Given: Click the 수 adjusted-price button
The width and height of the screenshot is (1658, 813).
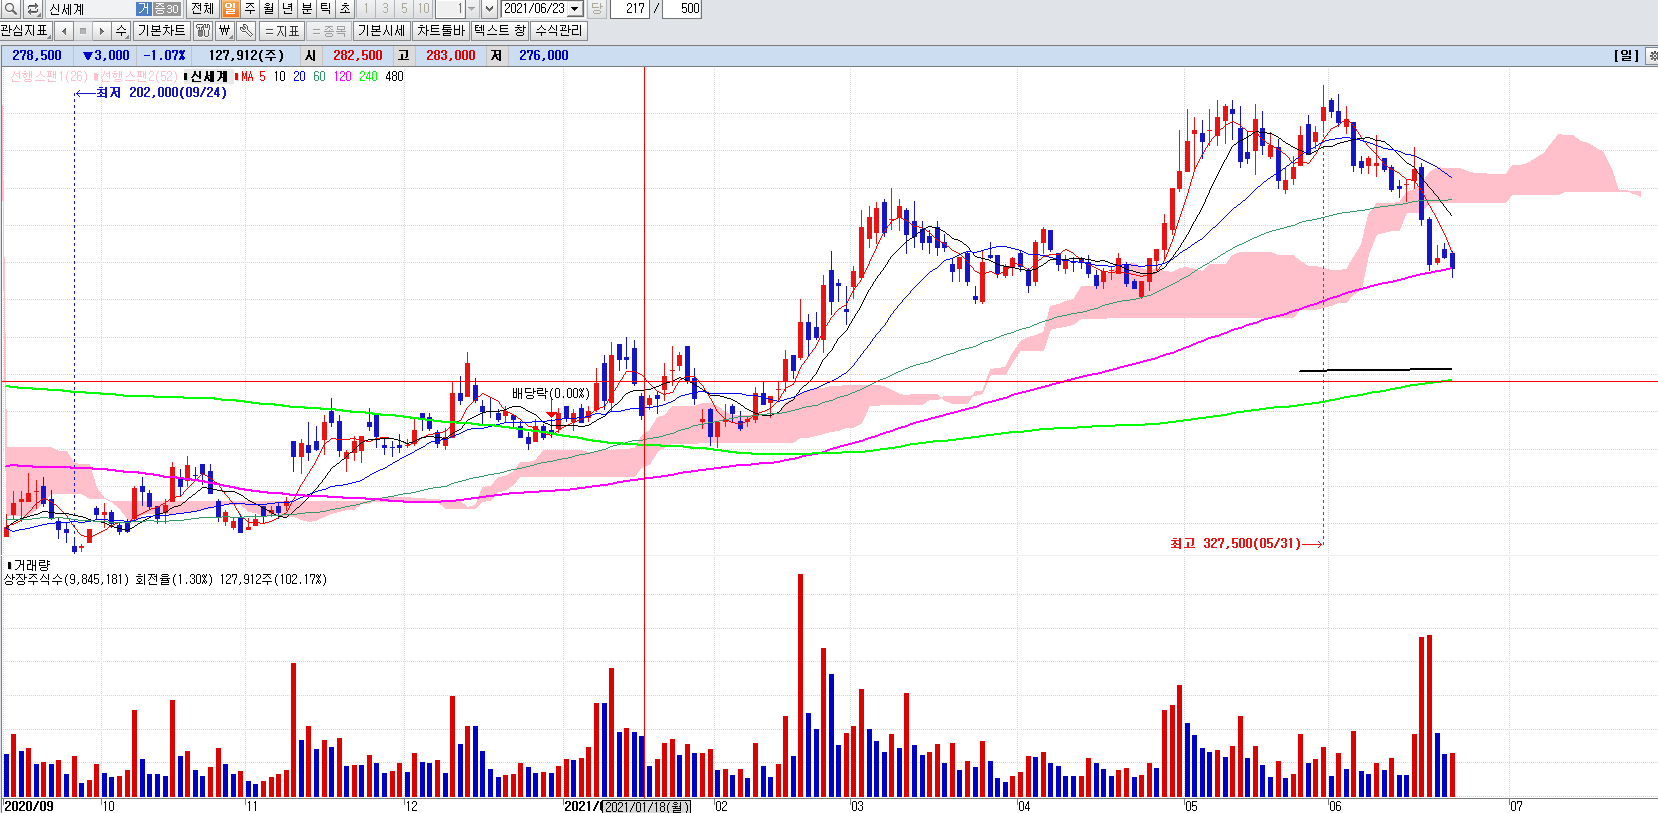Looking at the screenshot, I should point(121,31).
